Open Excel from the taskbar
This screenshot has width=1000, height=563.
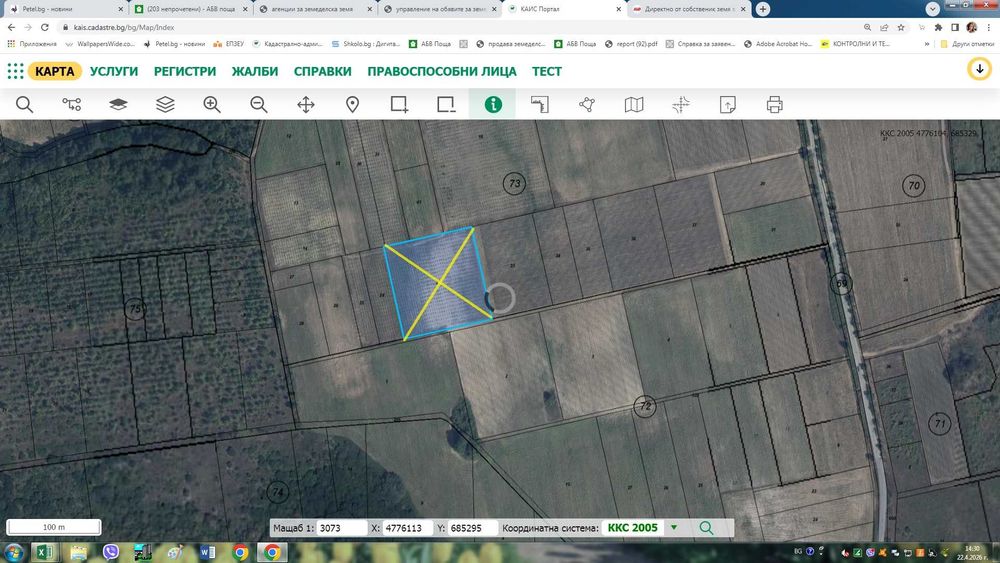(x=43, y=552)
